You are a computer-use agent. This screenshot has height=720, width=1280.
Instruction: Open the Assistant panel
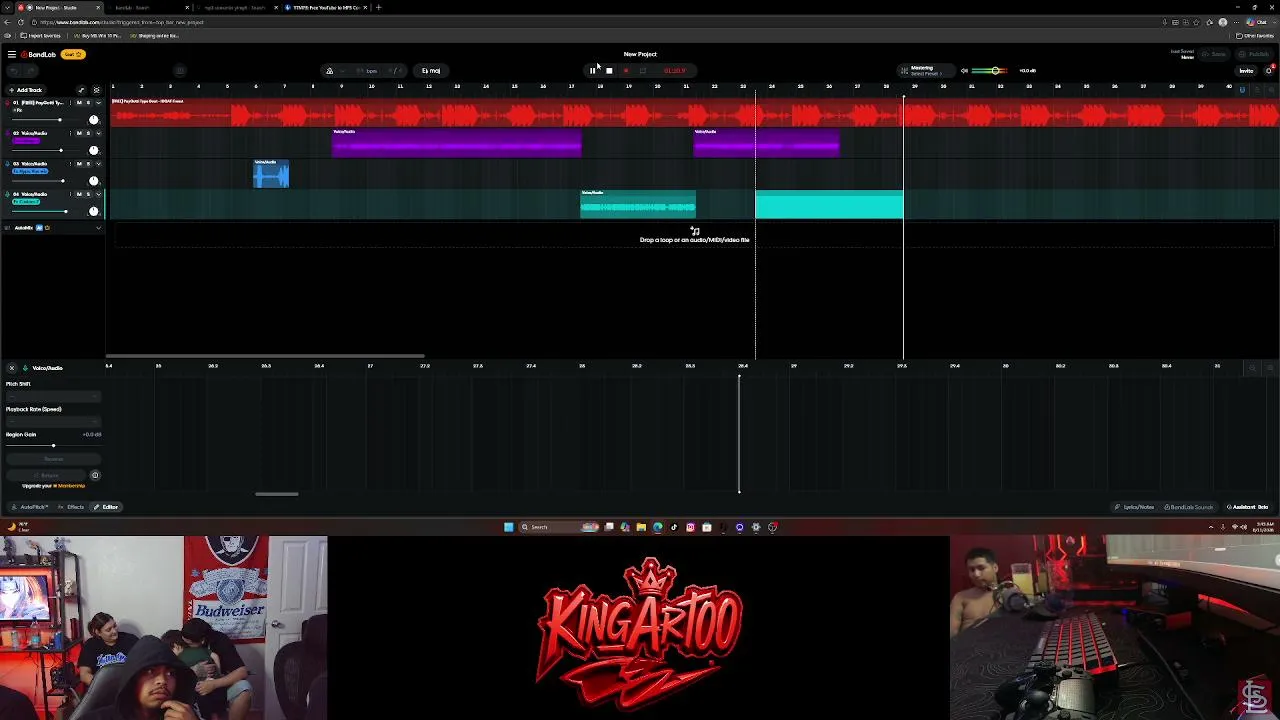pyautogui.click(x=1248, y=507)
